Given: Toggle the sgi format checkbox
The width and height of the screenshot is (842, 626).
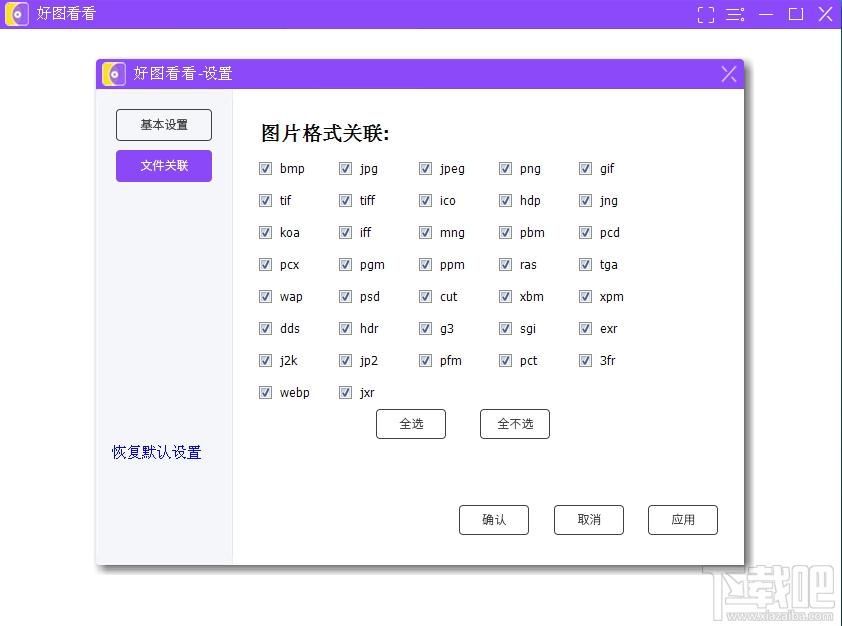Looking at the screenshot, I should click(x=505, y=329).
